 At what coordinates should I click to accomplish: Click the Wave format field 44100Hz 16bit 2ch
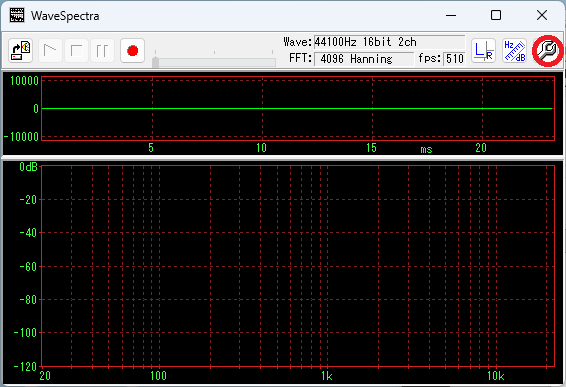tap(389, 42)
